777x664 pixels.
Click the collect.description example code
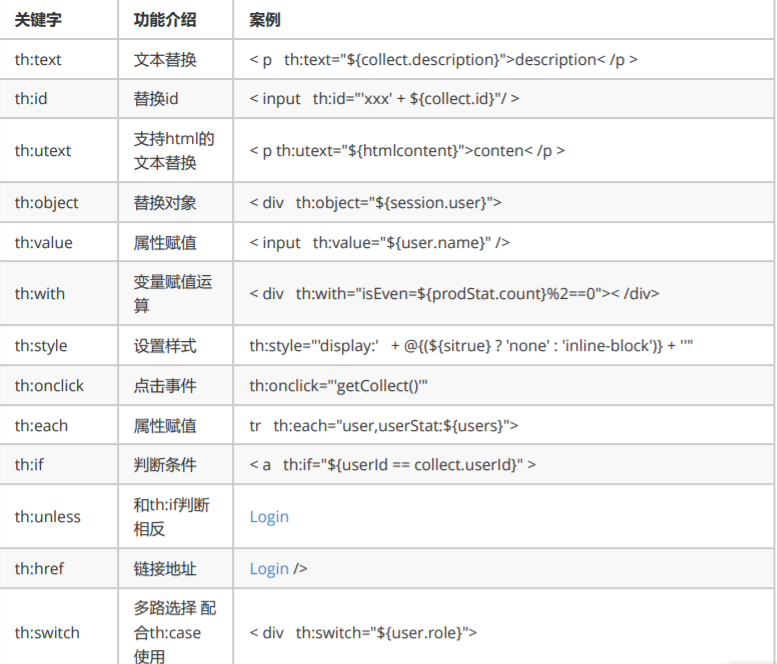444,60
